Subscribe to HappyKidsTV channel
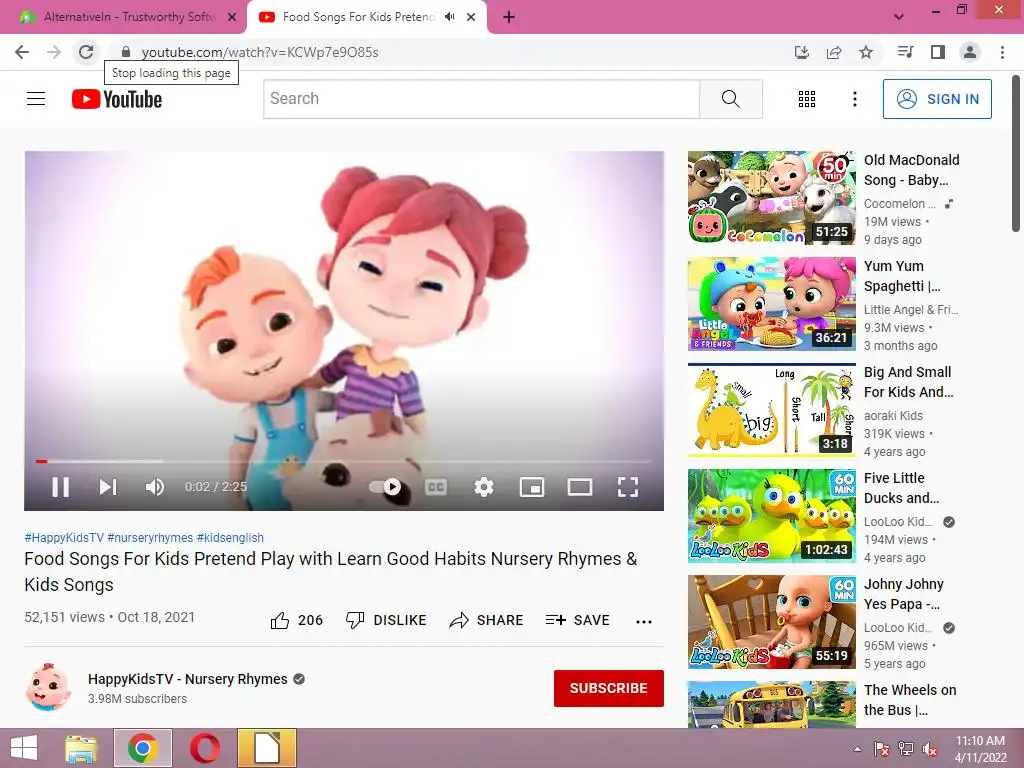1024x768 pixels. pyautogui.click(x=609, y=688)
